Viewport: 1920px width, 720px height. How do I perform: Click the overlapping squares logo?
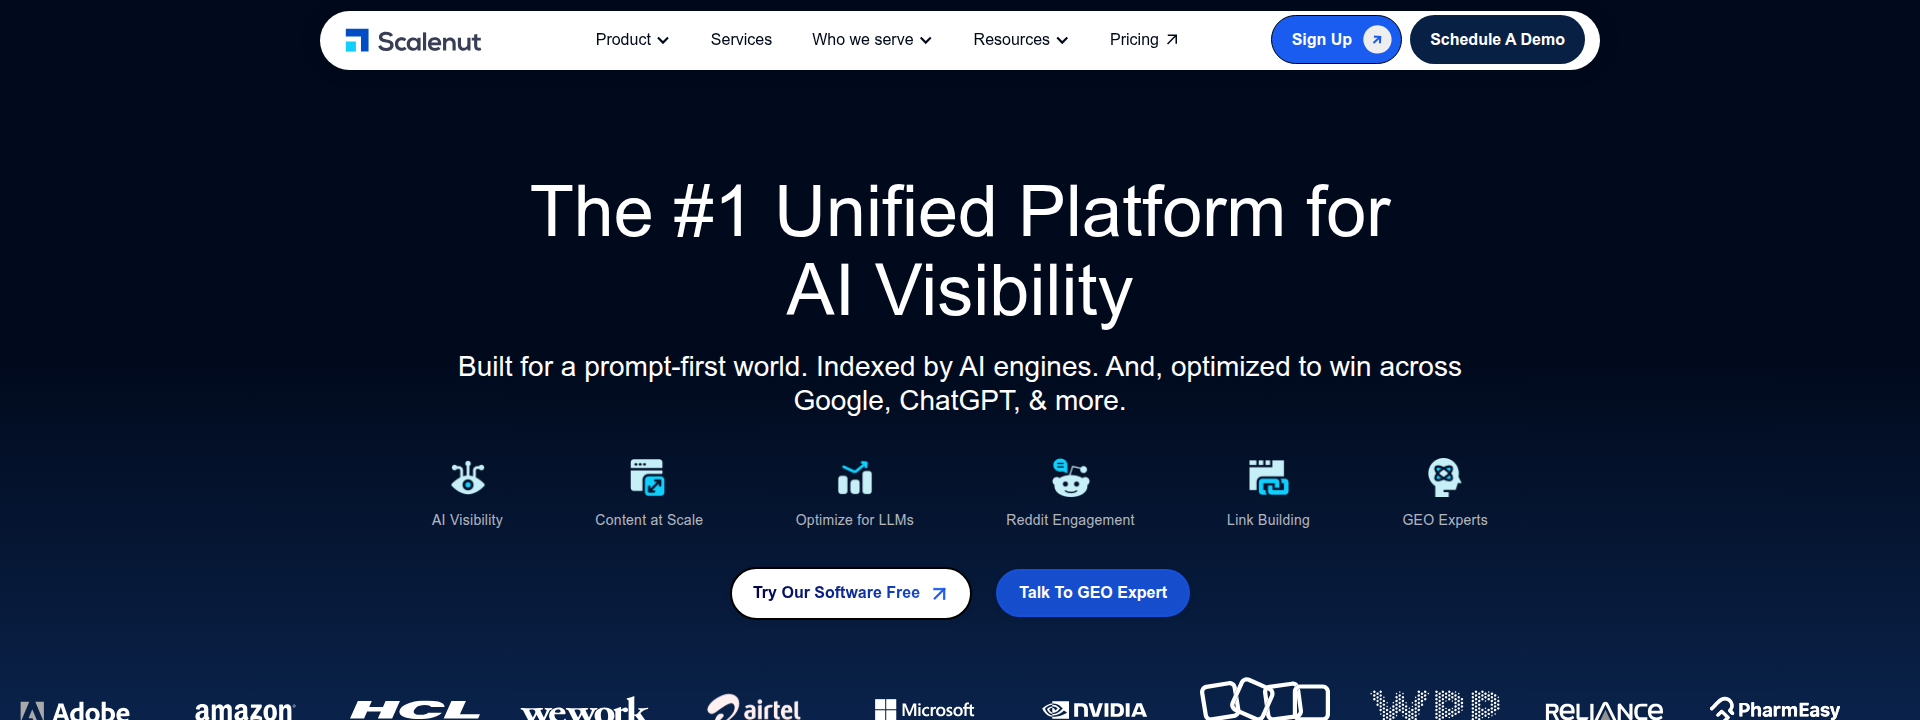pyautogui.click(x=1264, y=698)
